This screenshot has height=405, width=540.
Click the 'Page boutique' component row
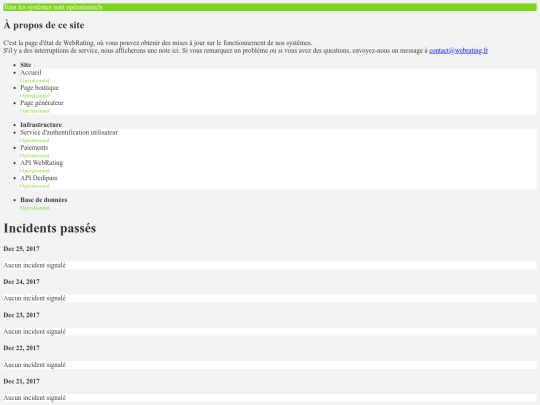(x=278, y=91)
